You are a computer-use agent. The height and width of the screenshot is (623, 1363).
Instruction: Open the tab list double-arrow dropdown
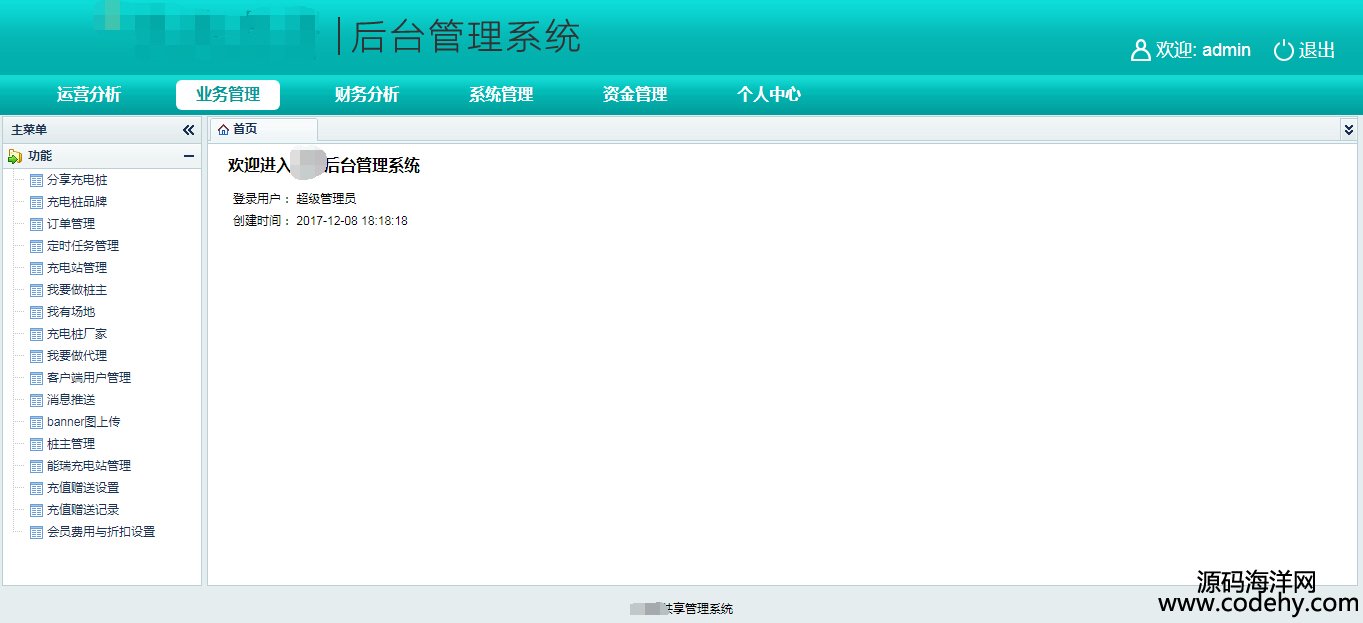coord(1348,130)
